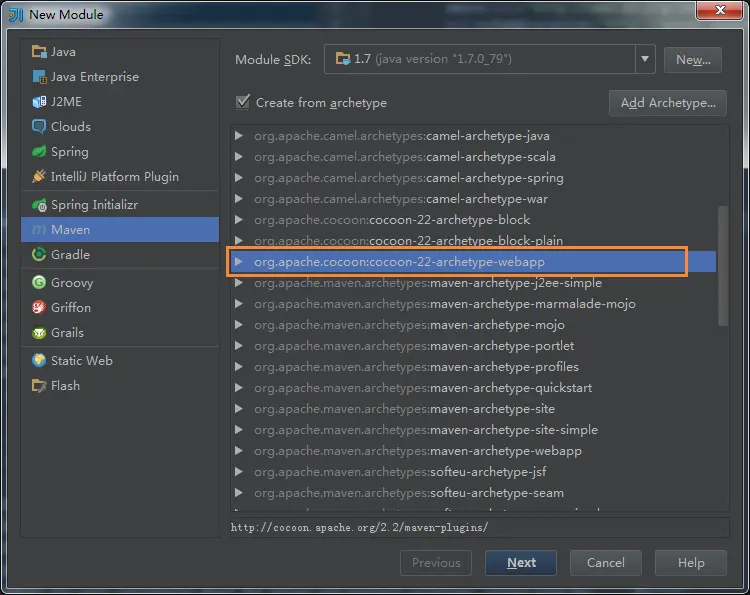Click the J2ME icon
Image resolution: width=750 pixels, height=595 pixels.
coord(39,101)
